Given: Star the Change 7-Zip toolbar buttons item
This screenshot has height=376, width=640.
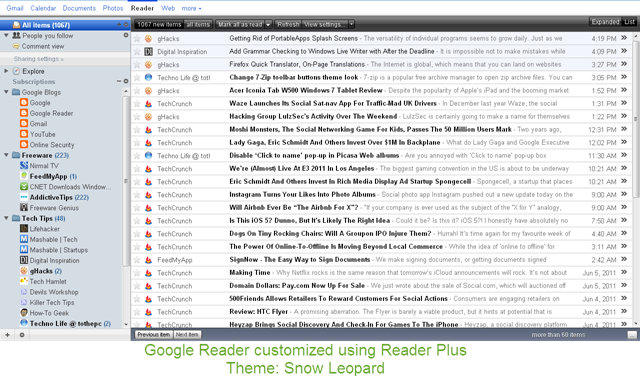Looking at the screenshot, I should 137,78.
